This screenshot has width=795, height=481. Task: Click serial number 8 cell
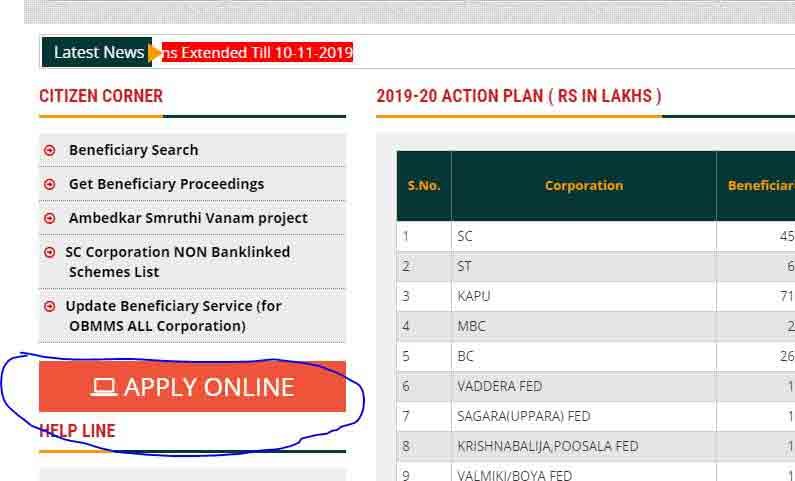click(x=424, y=446)
